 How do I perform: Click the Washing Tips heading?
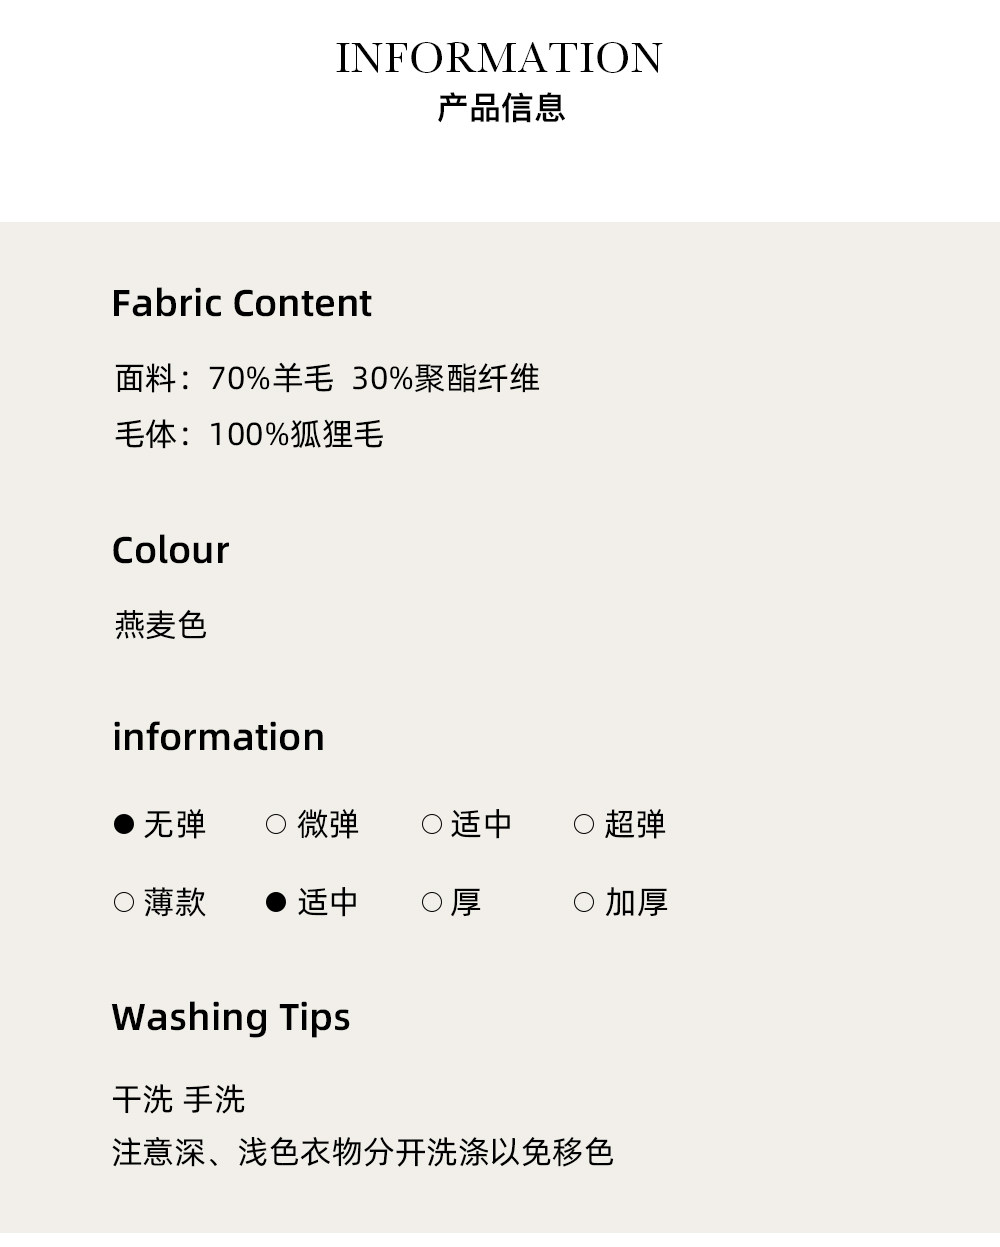231,1017
